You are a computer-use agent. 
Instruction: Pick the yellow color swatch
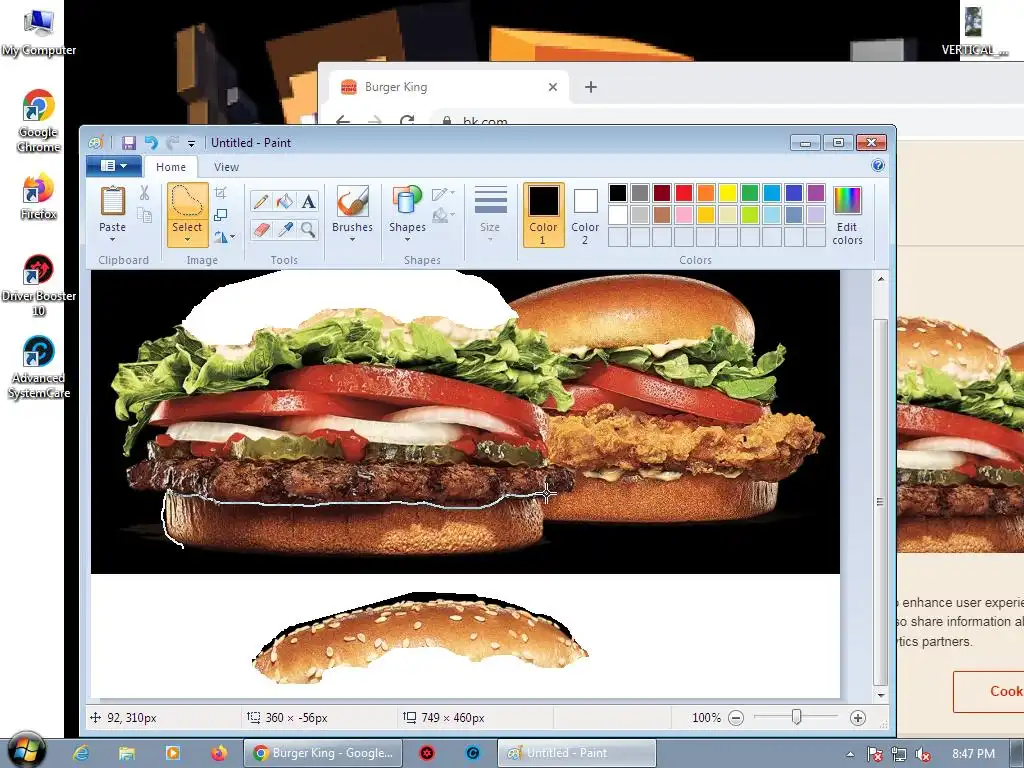(728, 193)
